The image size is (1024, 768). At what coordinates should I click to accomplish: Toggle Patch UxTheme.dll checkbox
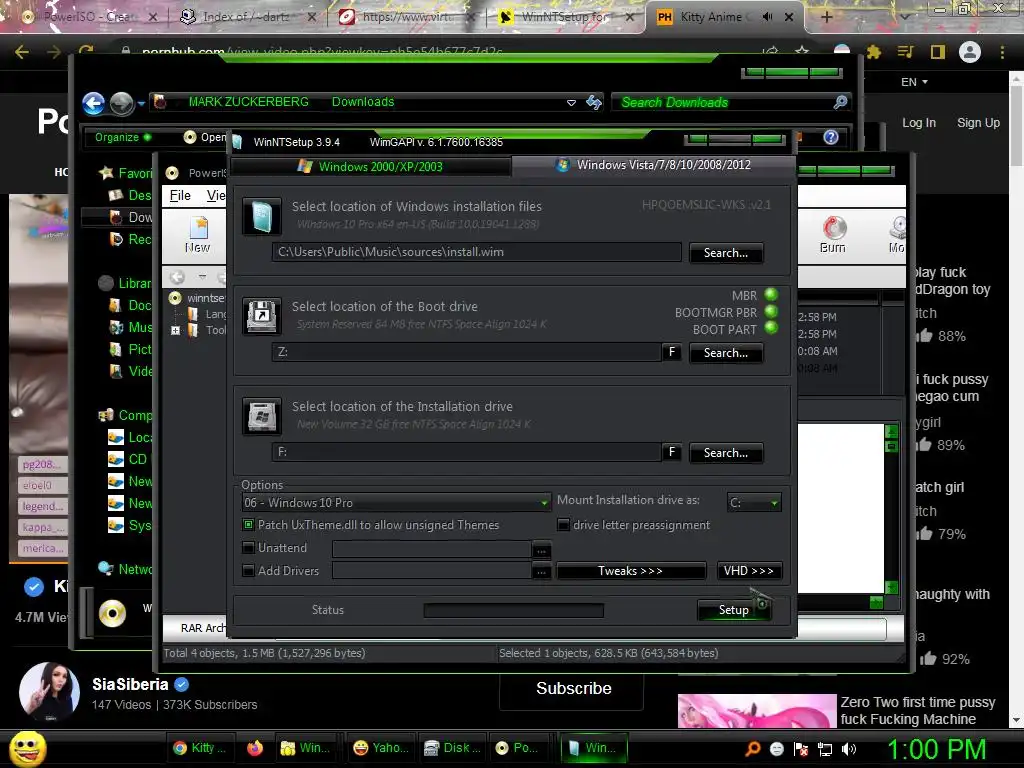pyautogui.click(x=248, y=524)
